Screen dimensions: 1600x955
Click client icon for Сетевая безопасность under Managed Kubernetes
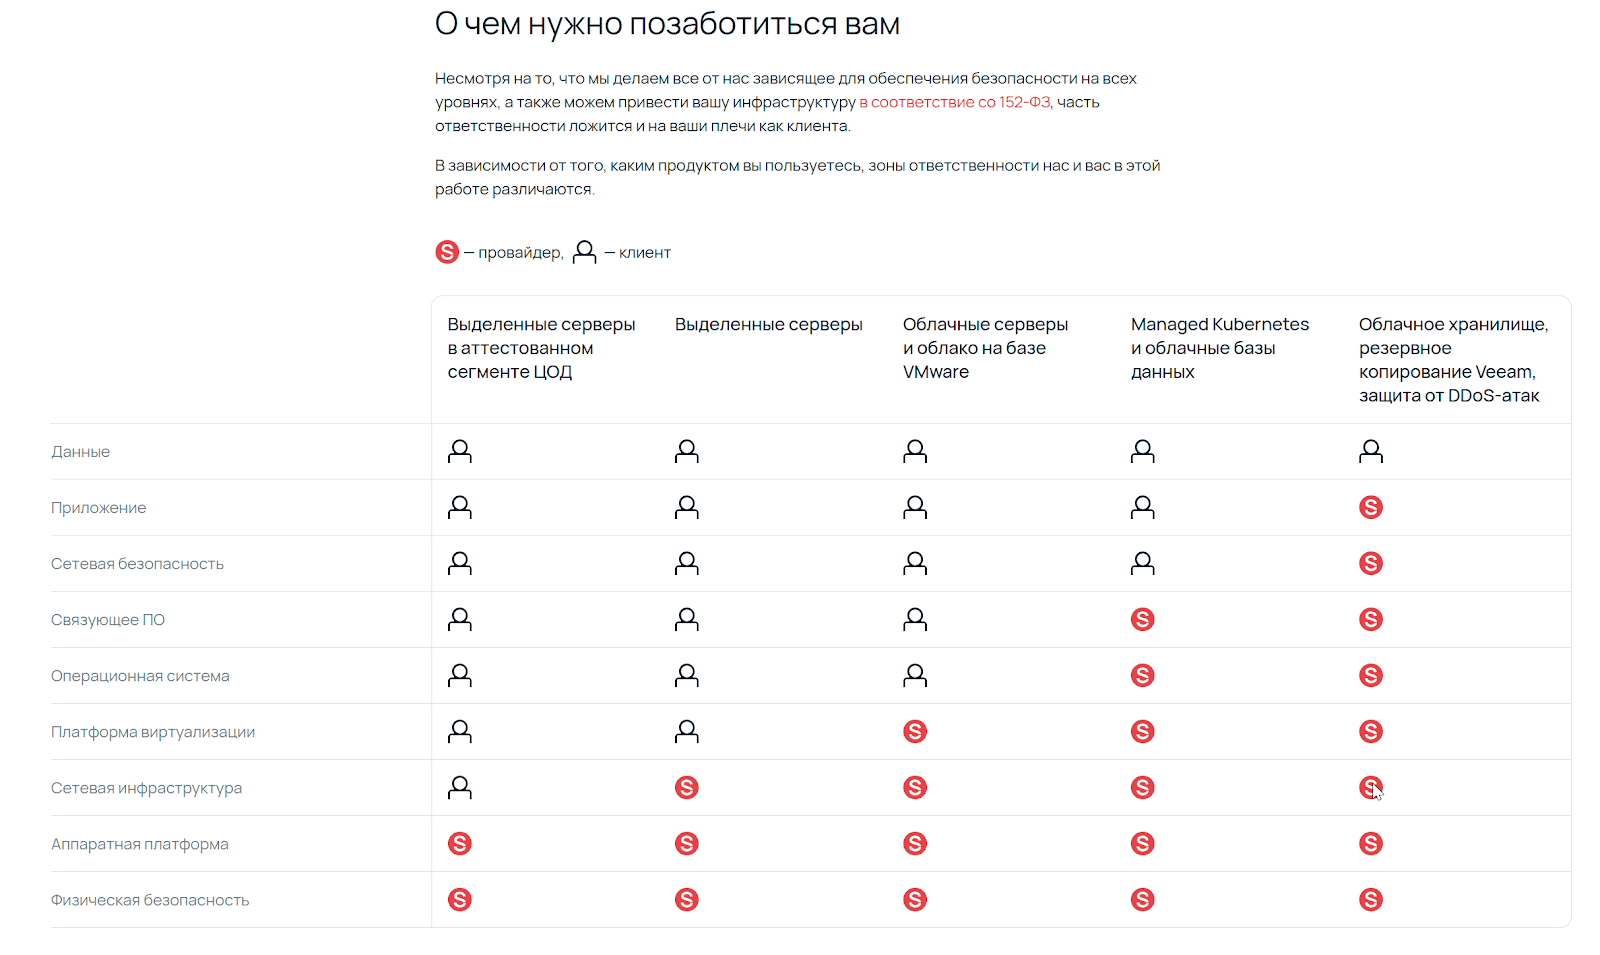click(1143, 564)
